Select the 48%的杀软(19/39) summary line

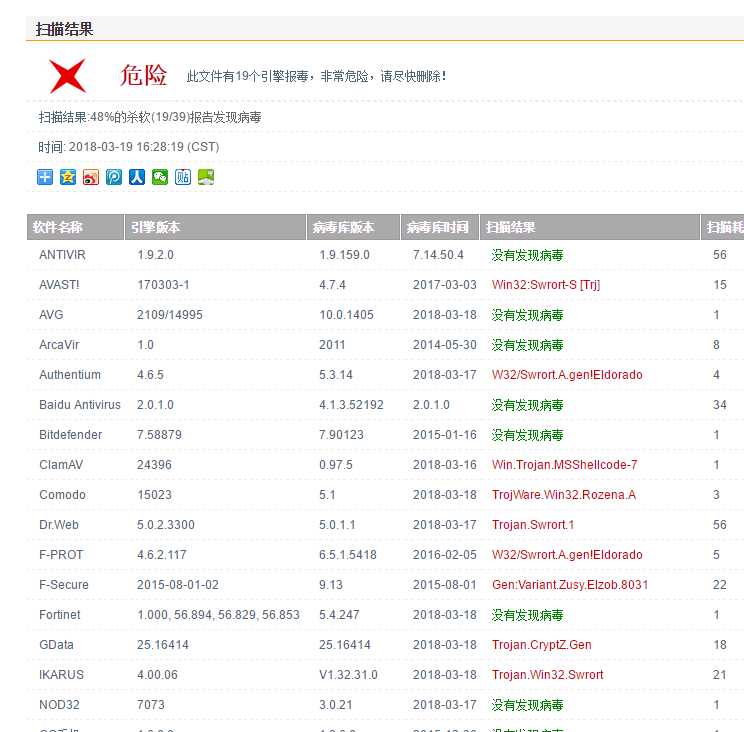tap(150, 117)
